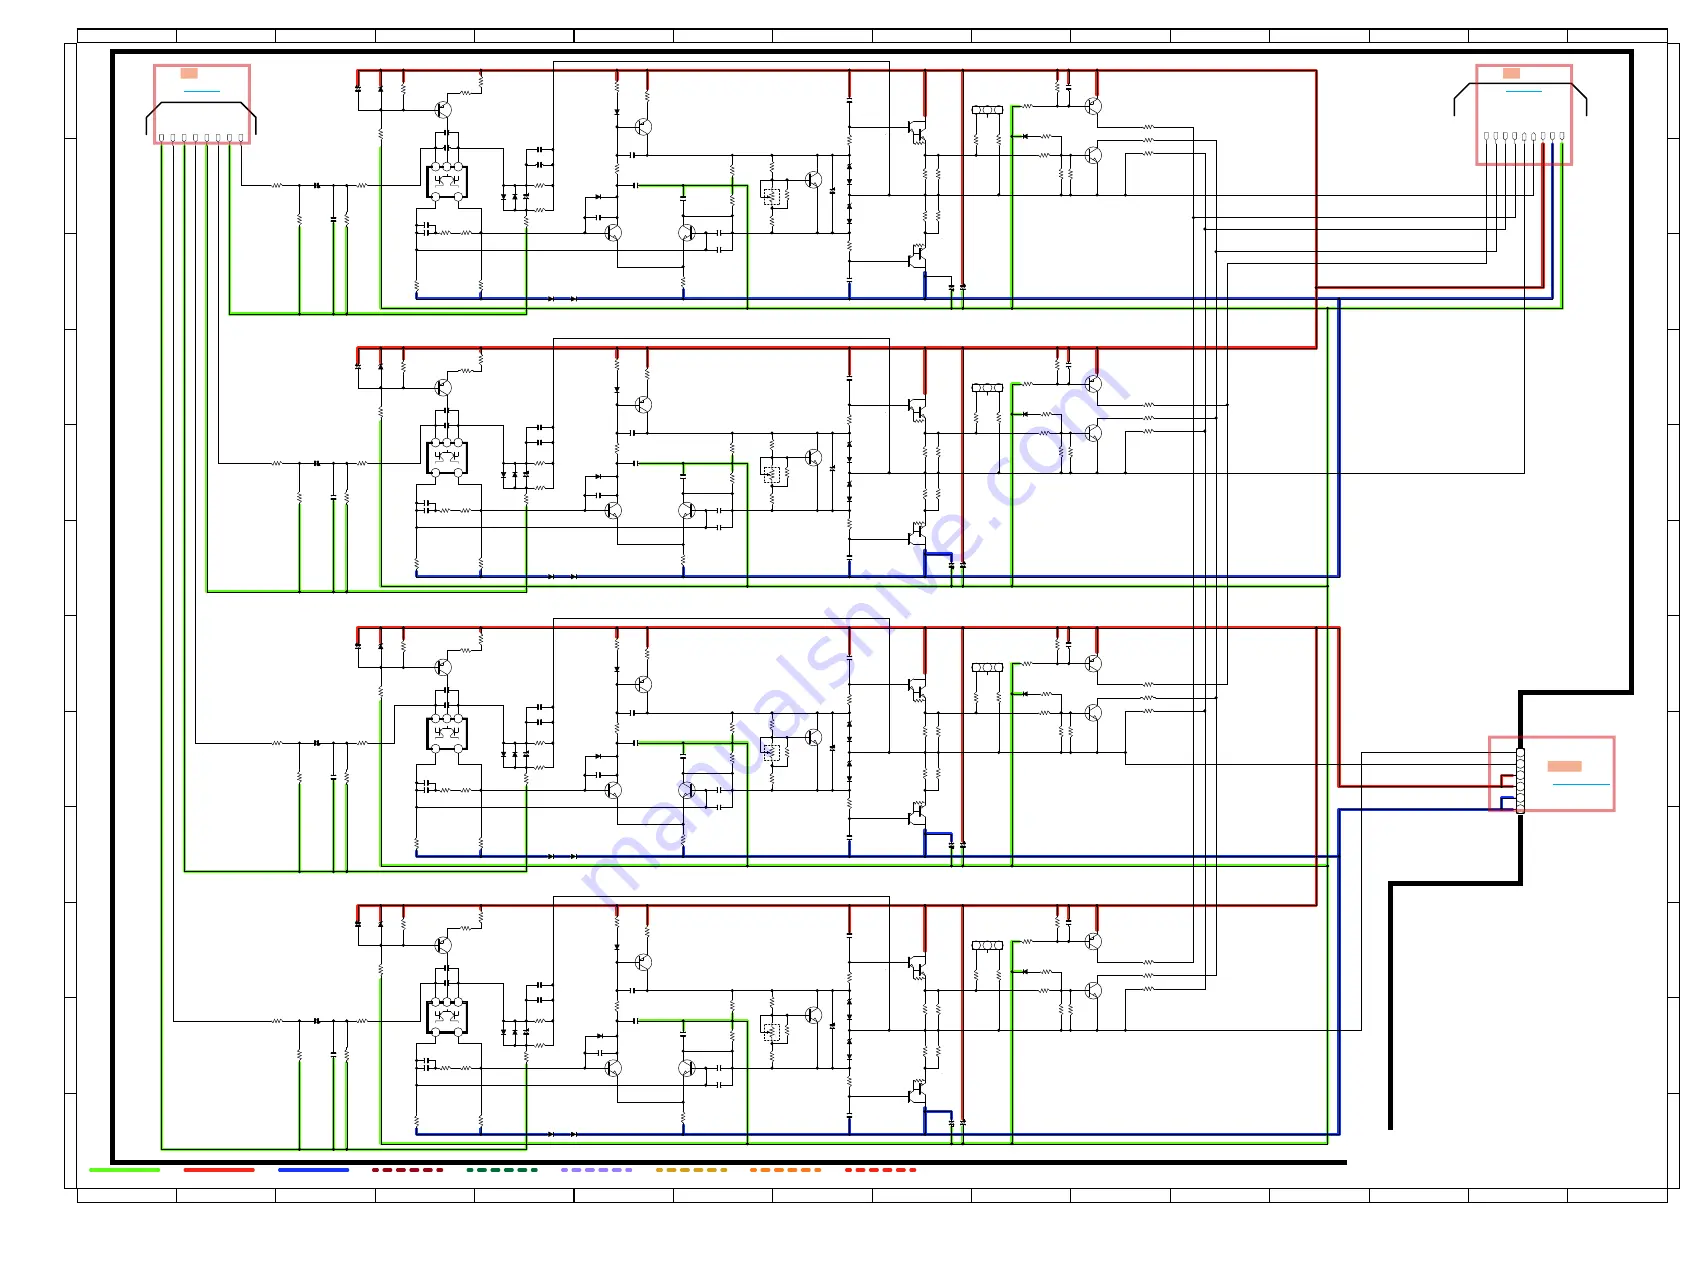This screenshot has width=1701, height=1263.
Task: Open the cyan link in top-right connector box
Action: 1524,92
